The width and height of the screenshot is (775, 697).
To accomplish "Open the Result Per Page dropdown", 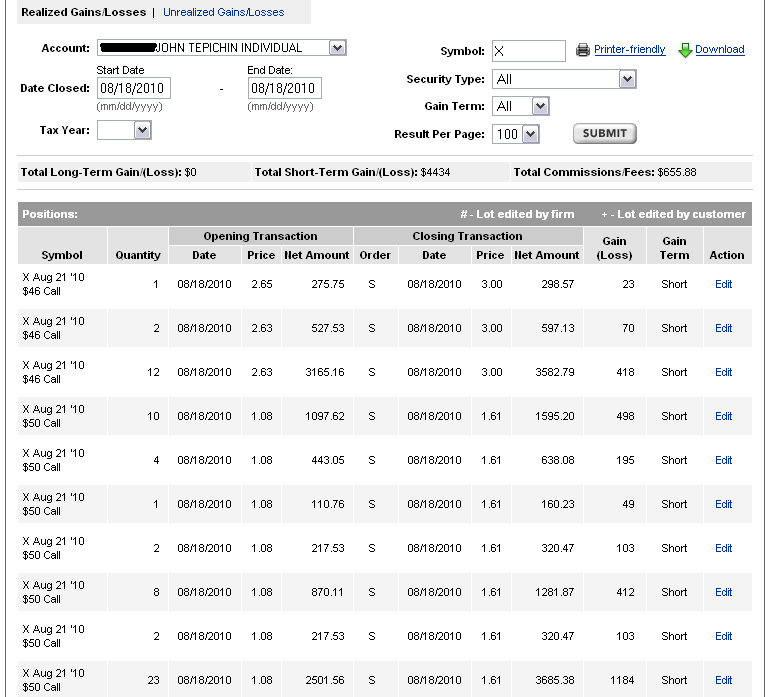I will click(530, 134).
